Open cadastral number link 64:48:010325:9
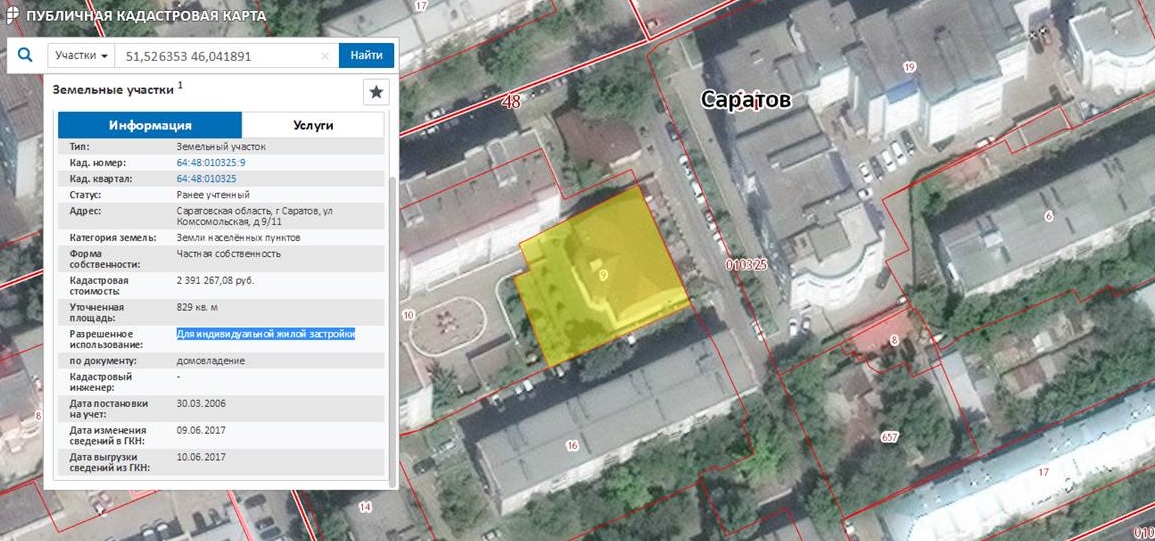 [x=211, y=163]
